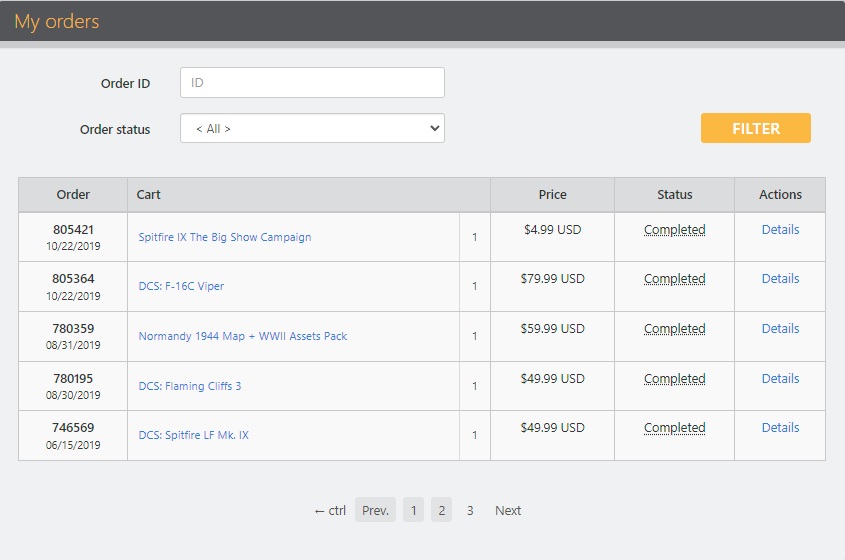Go to page 2 of orders
The image size is (845, 560).
point(441,510)
